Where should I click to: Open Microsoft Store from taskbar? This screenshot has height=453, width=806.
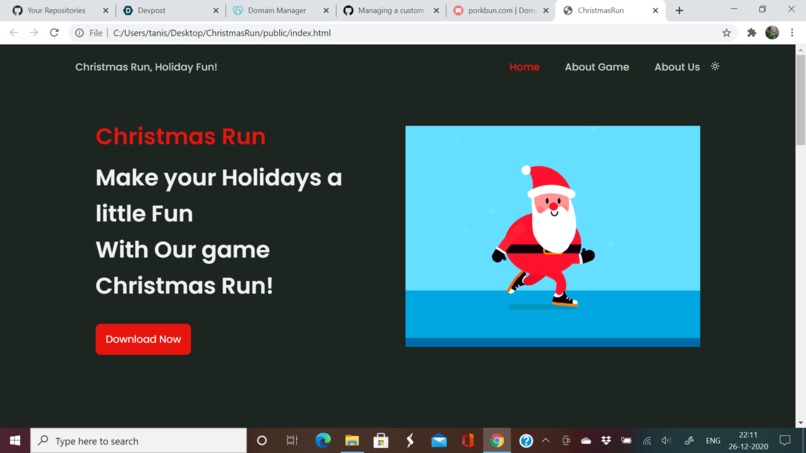click(381, 441)
